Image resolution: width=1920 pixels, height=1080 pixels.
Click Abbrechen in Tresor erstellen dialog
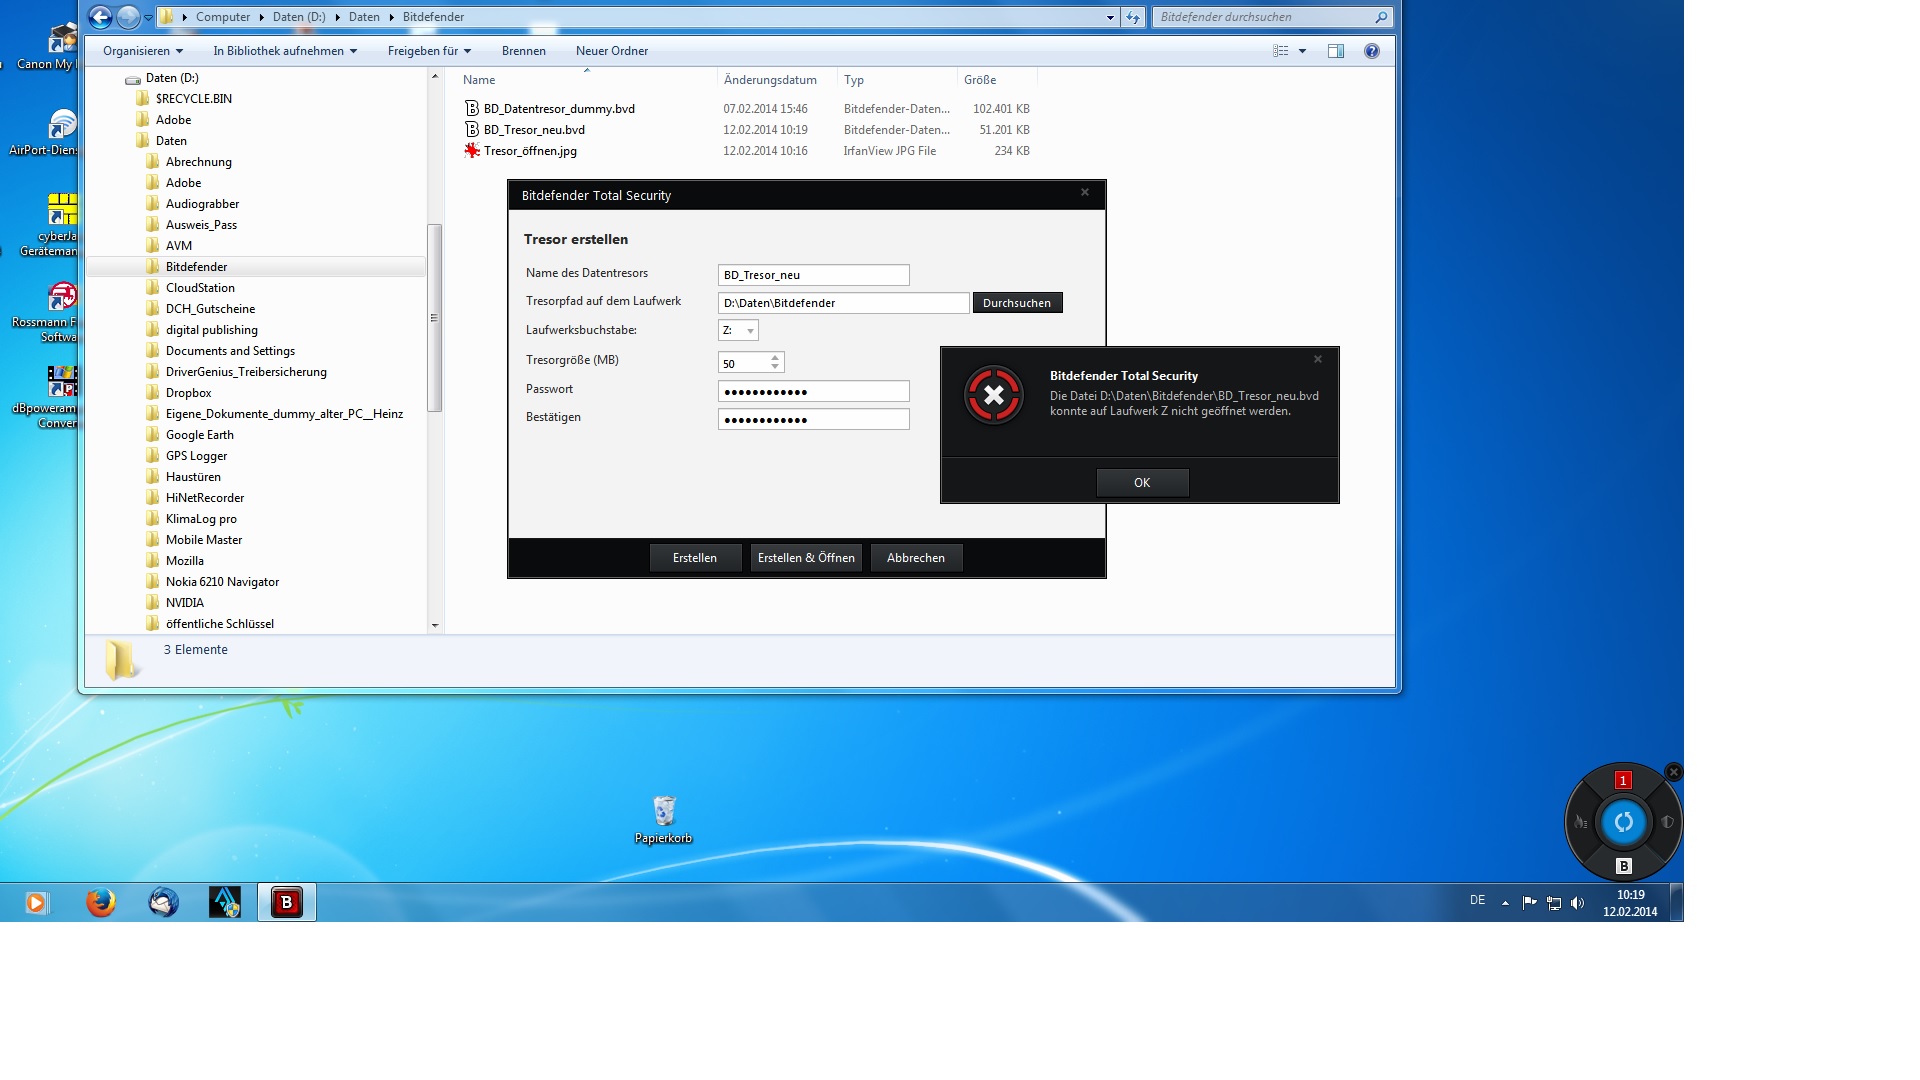pos(916,558)
